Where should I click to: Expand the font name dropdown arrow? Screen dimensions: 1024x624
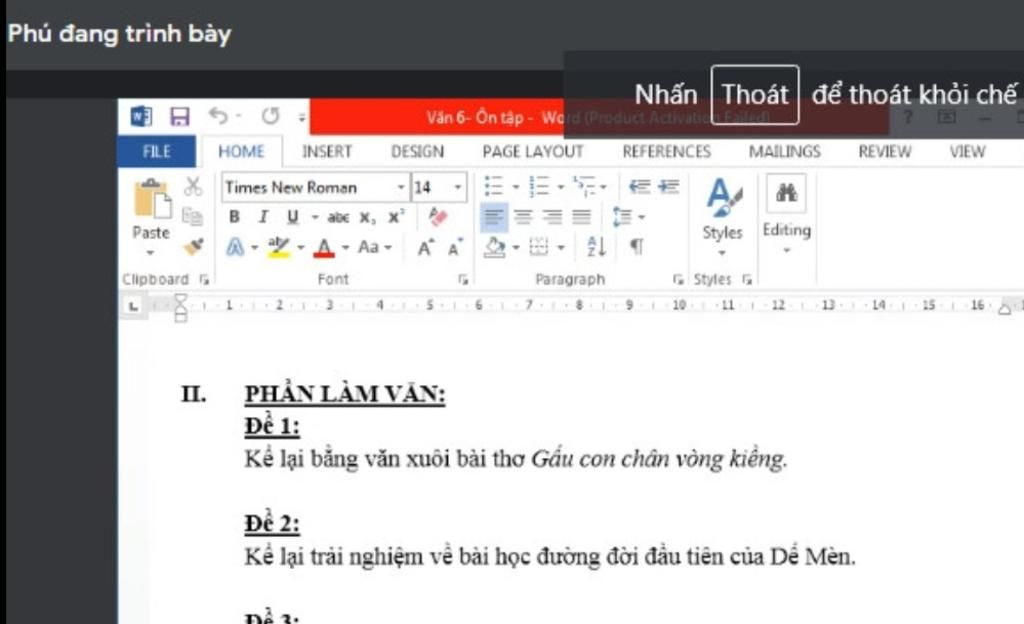401,187
